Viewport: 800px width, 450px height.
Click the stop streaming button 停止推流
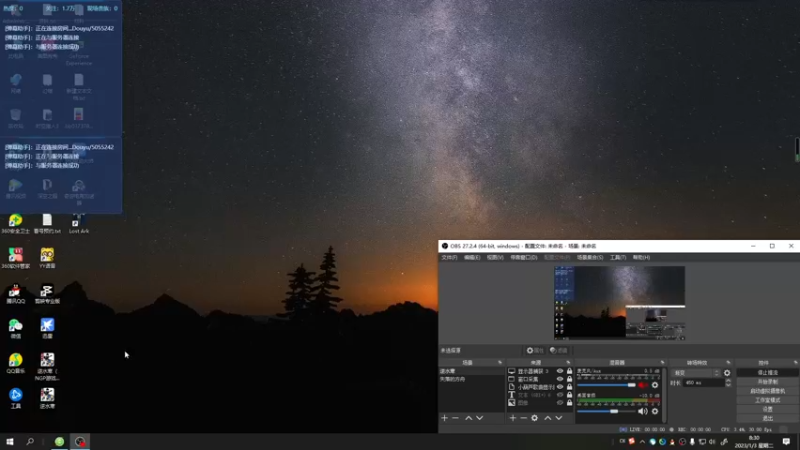tap(767, 372)
